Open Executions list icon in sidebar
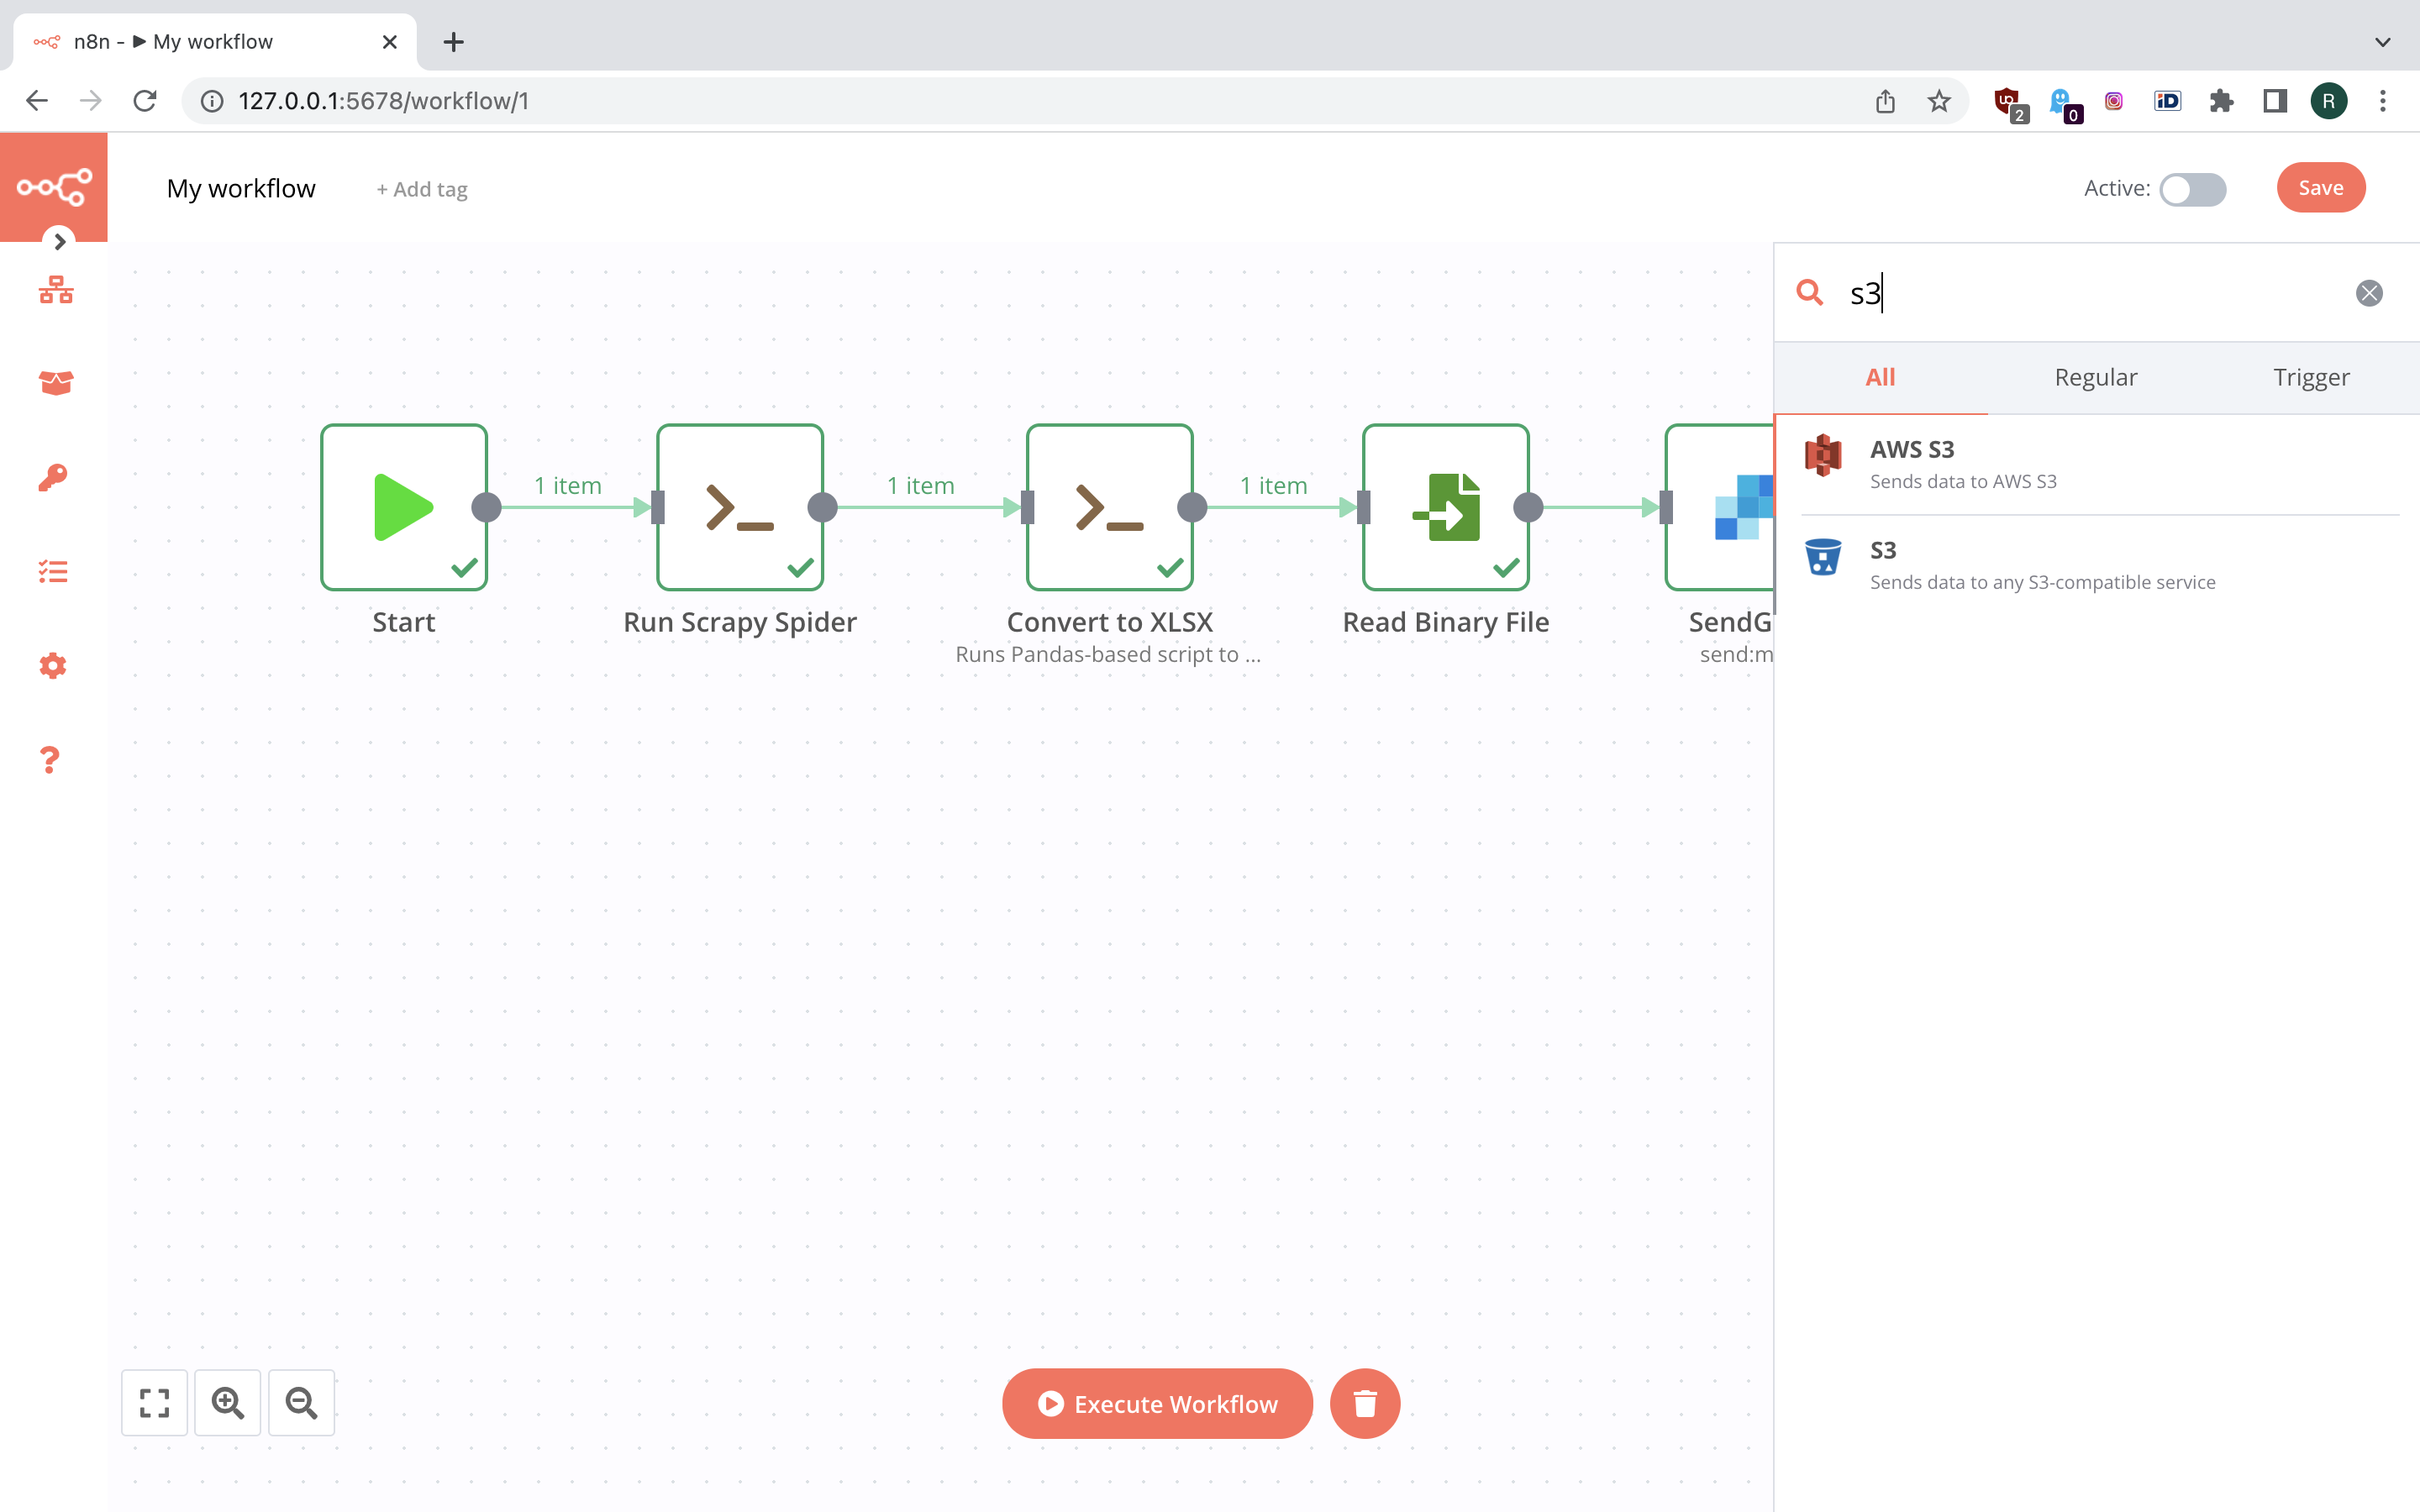This screenshot has height=1512, width=2420. click(x=53, y=571)
